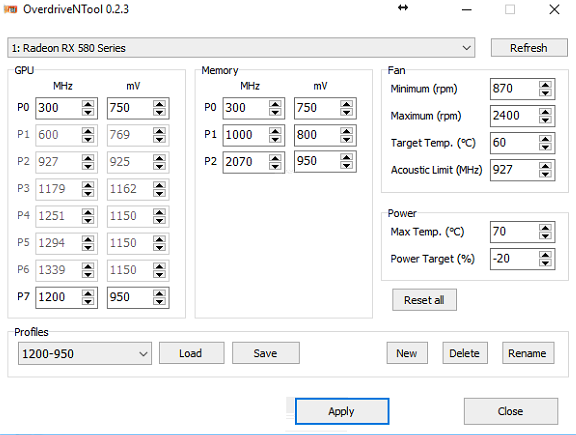Increase fan Maximum rpm with up arrow
The height and width of the screenshot is (435, 576).
(x=546, y=112)
